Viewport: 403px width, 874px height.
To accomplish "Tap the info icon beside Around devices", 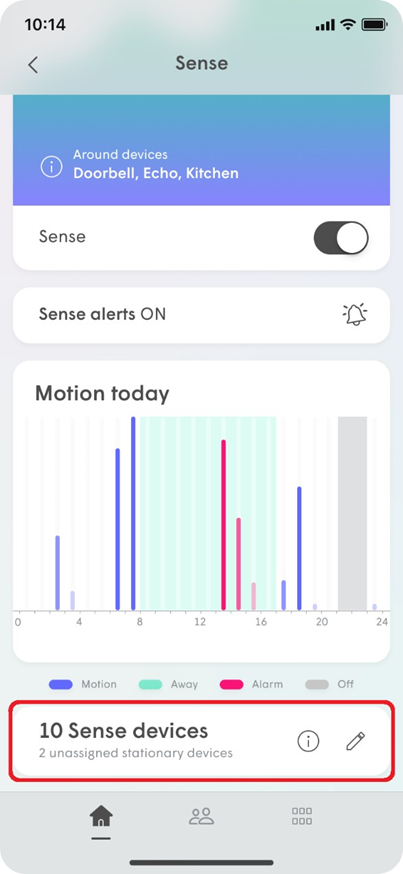I will 51,167.
